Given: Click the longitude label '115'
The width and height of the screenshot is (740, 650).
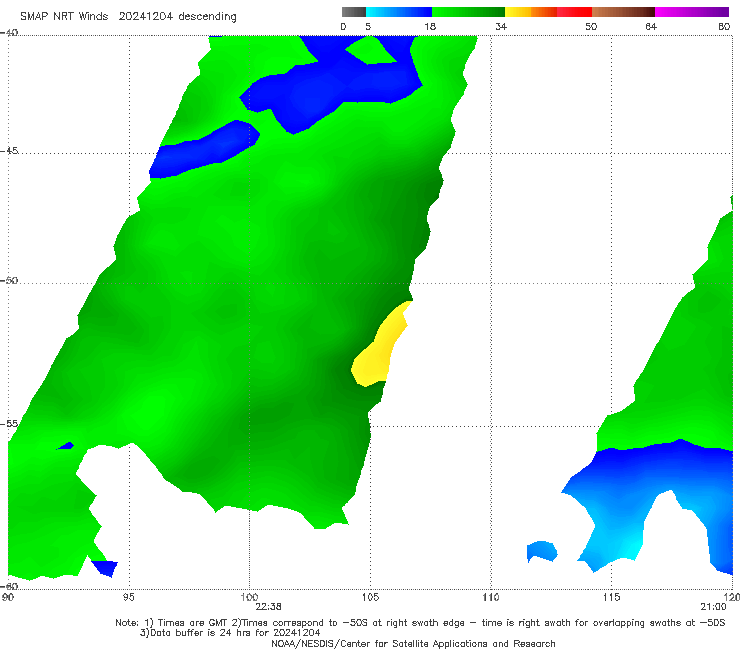Looking at the screenshot, I should click(x=611, y=598).
